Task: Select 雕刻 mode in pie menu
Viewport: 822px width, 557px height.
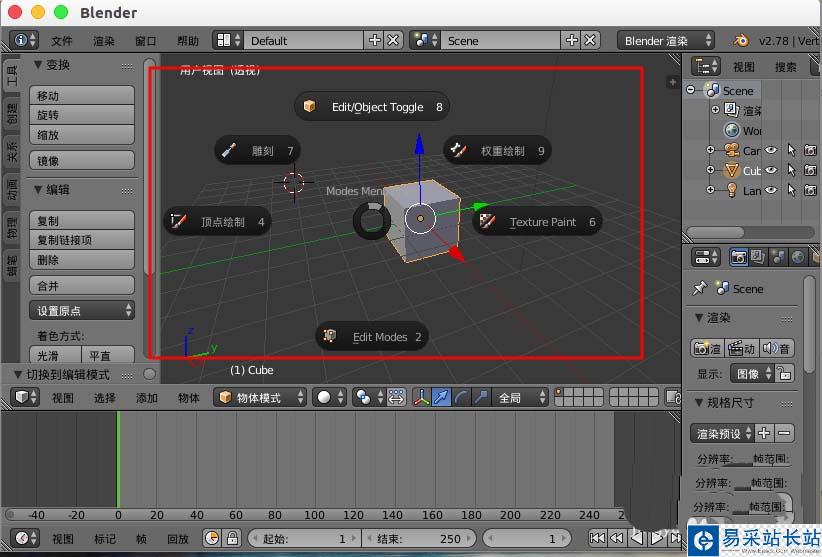Action: pyautogui.click(x=257, y=151)
